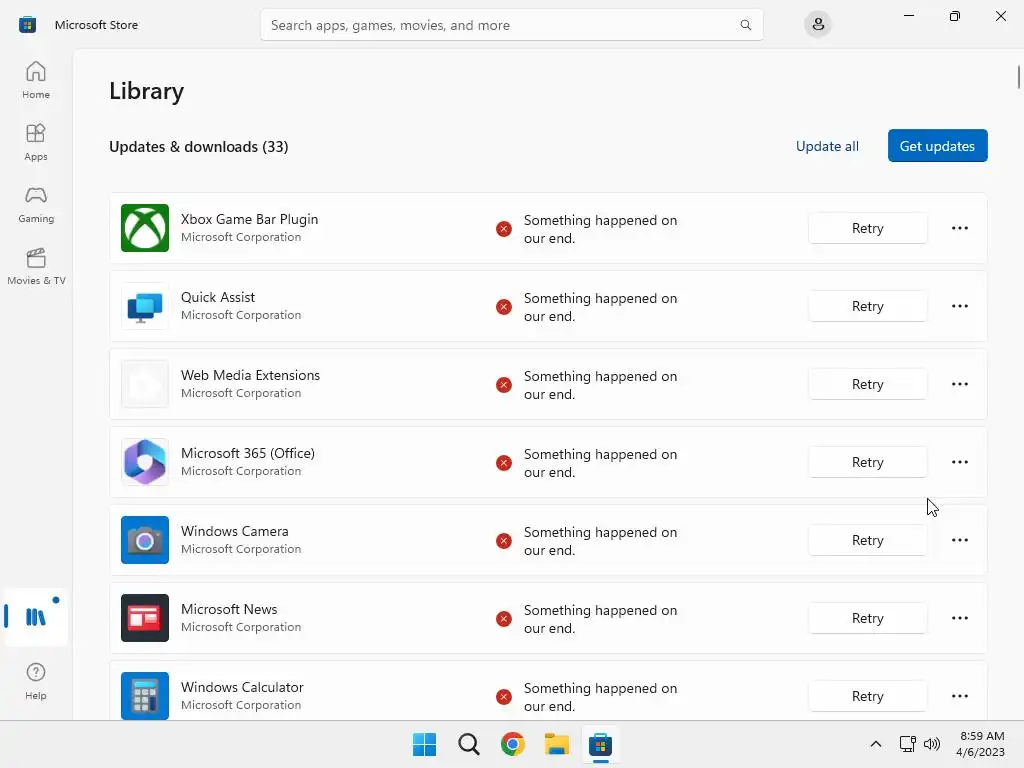Screen dimensions: 1024x768
Task: Select the Library icon in sidebar
Action: (x=36, y=616)
